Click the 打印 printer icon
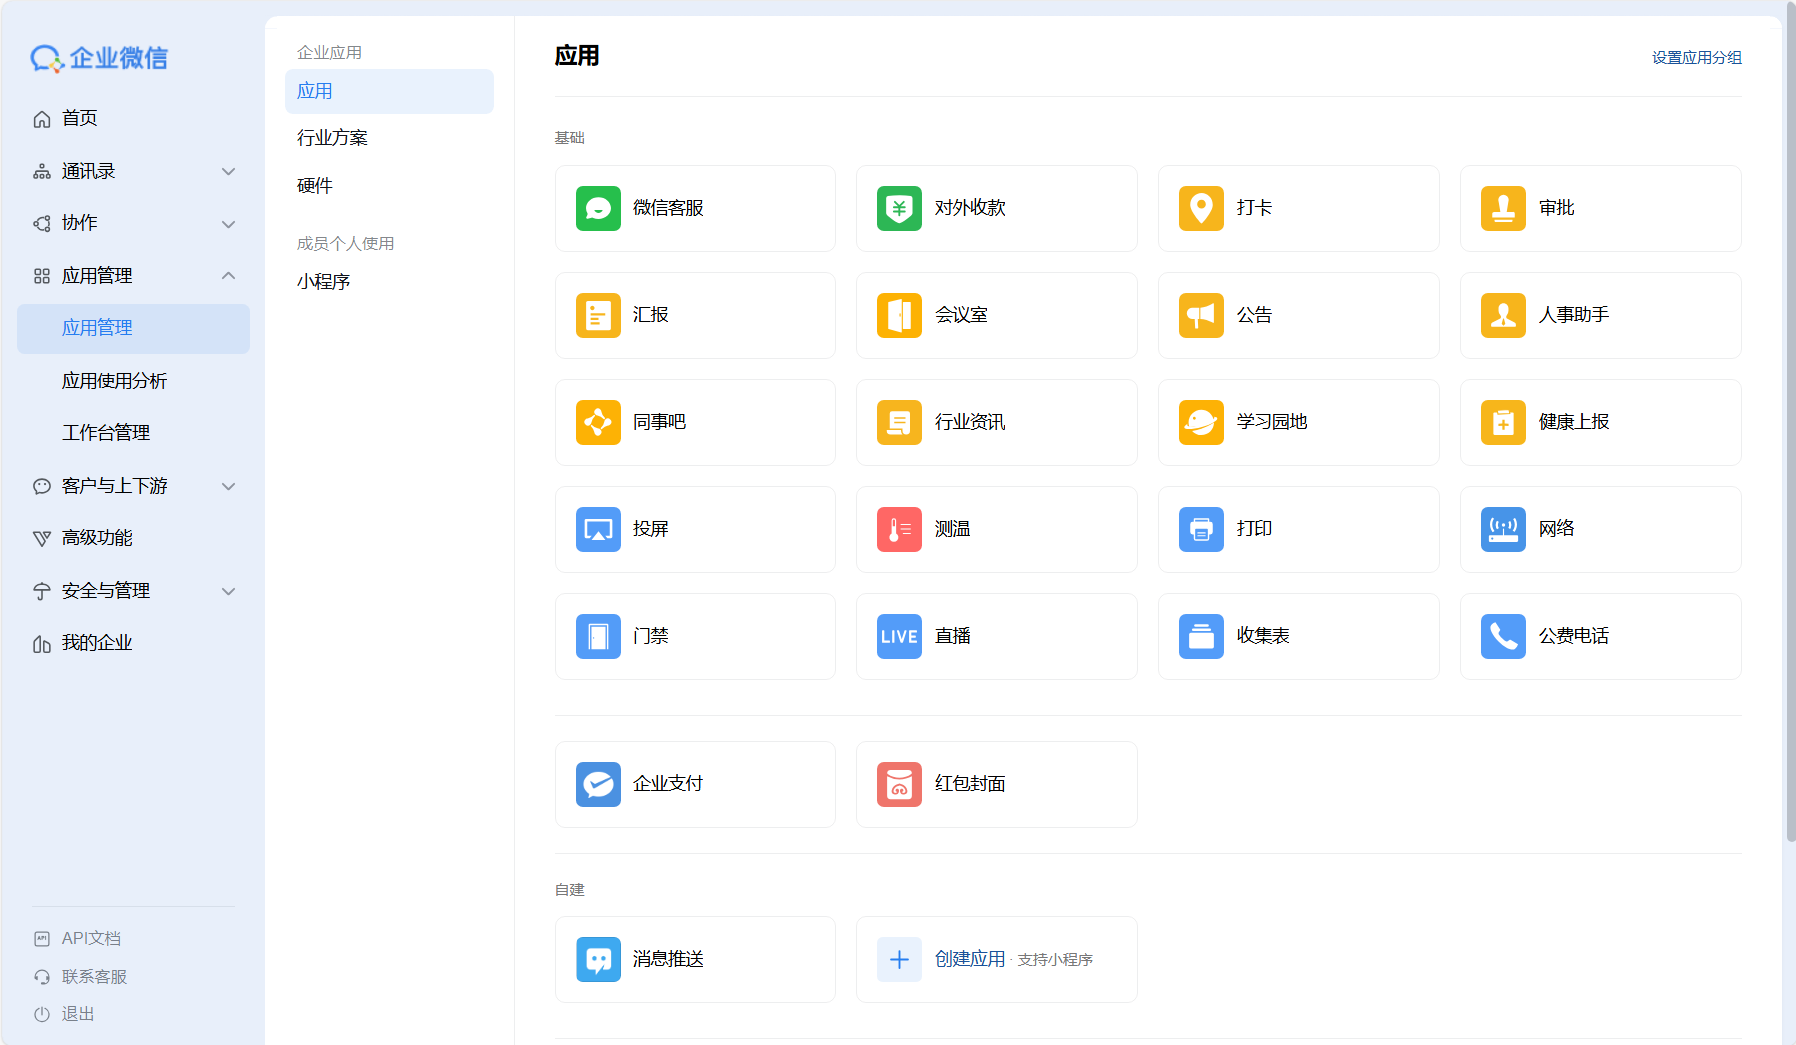This screenshot has width=1796, height=1045. coord(1201,529)
